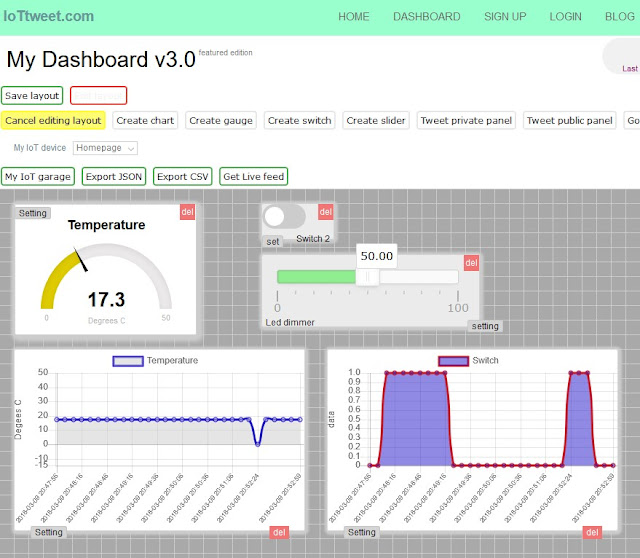Click Export CSV button
640x558 pixels.
[183, 176]
